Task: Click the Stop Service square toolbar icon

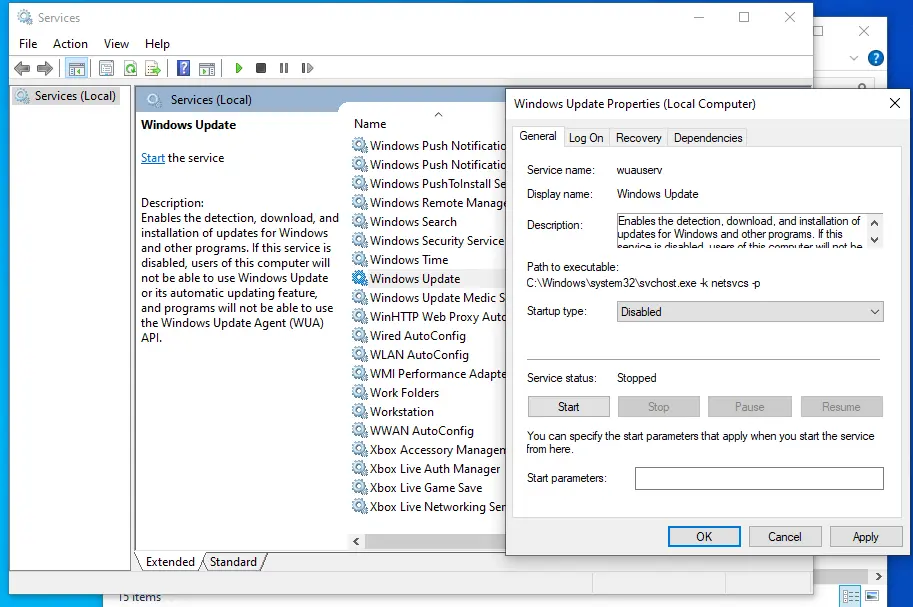Action: pos(261,68)
